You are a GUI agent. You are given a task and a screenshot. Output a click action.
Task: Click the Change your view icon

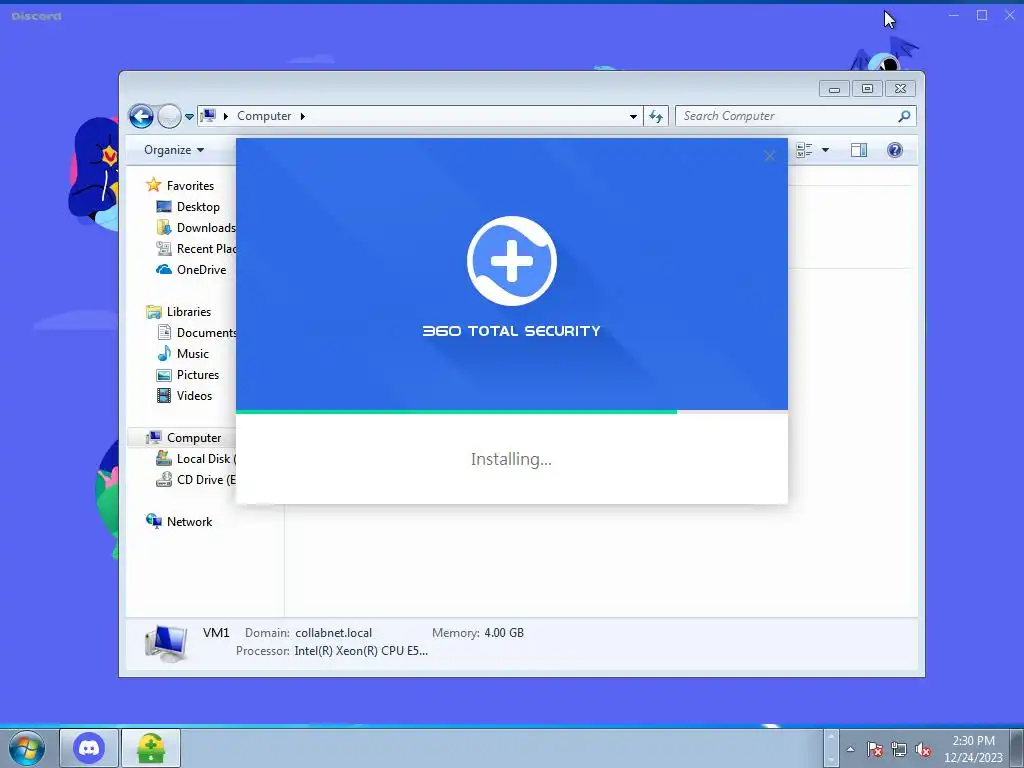tap(804, 150)
